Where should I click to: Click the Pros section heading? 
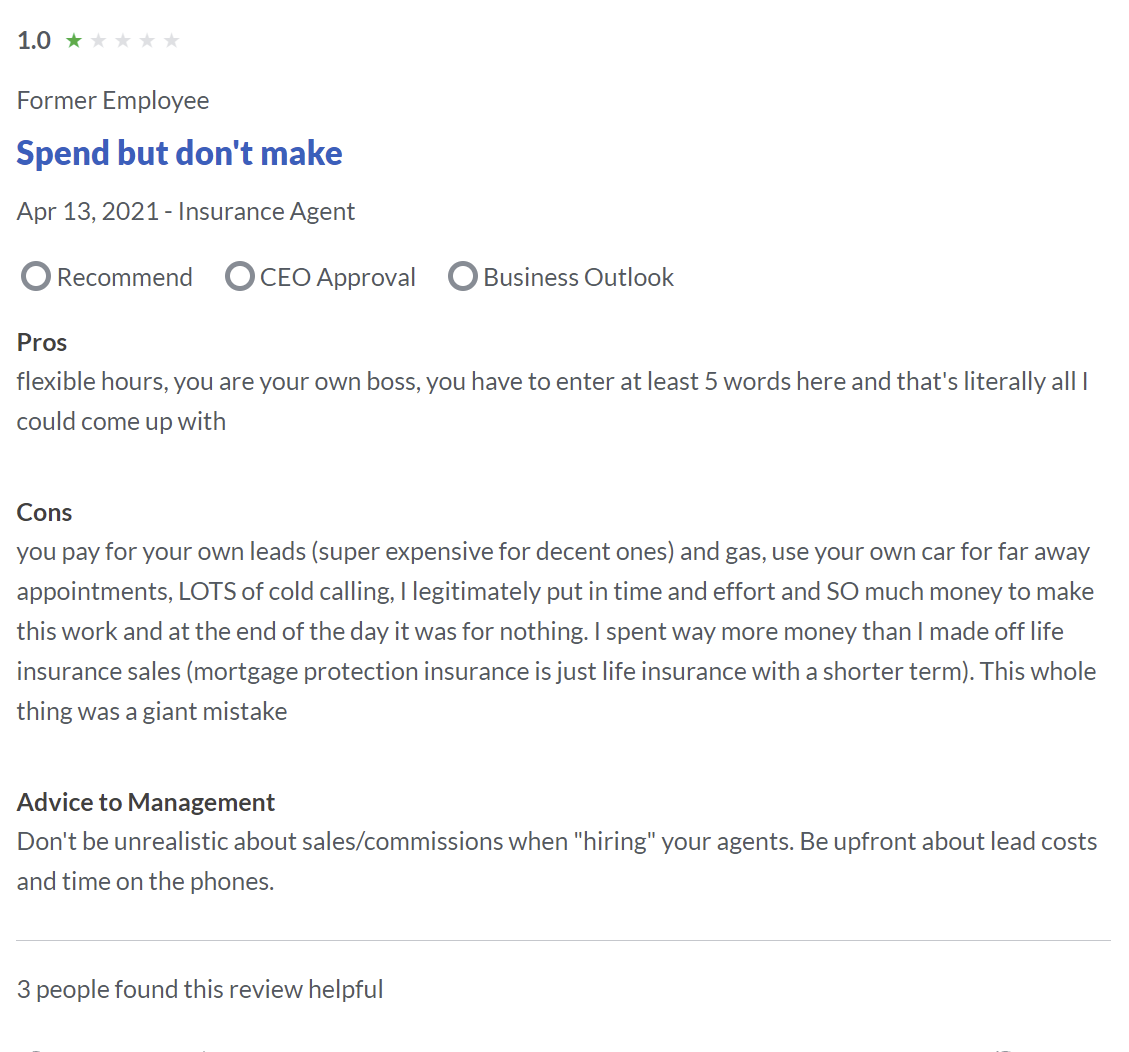pyautogui.click(x=42, y=343)
